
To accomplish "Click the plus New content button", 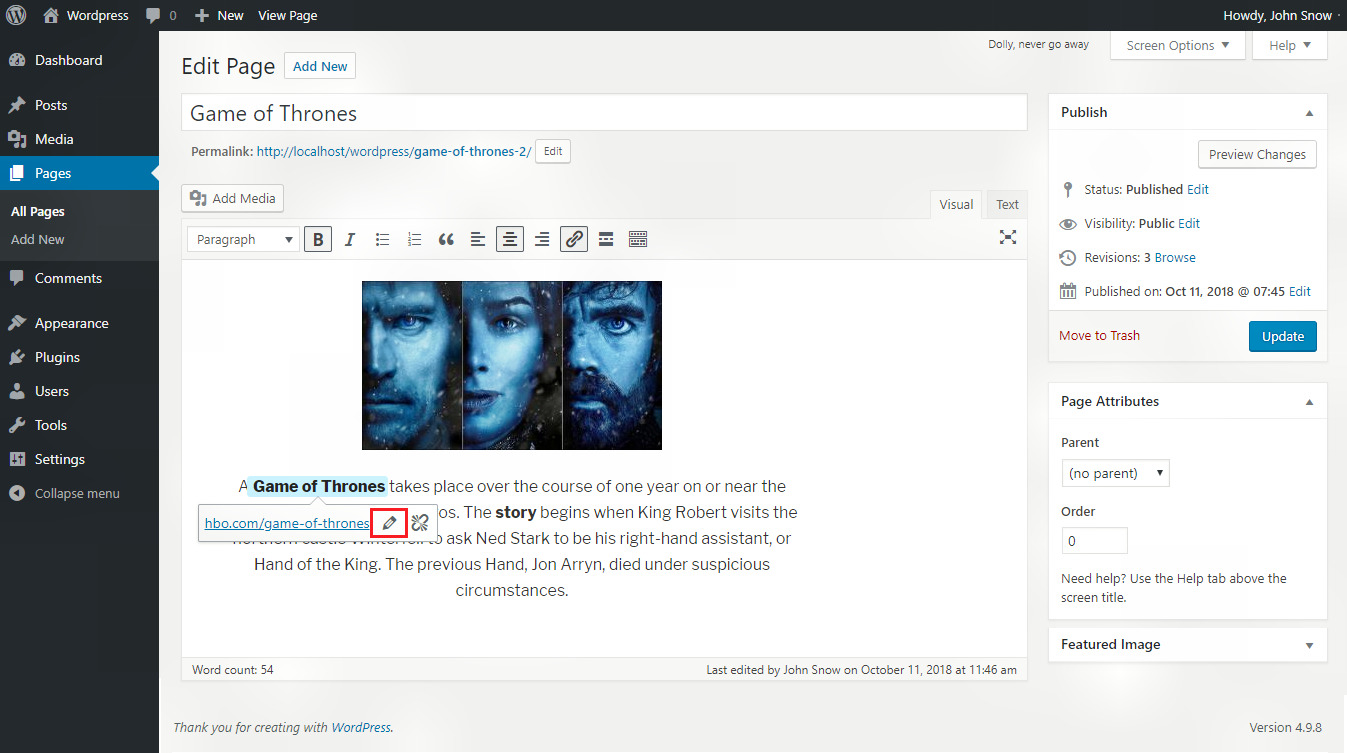I will point(219,15).
